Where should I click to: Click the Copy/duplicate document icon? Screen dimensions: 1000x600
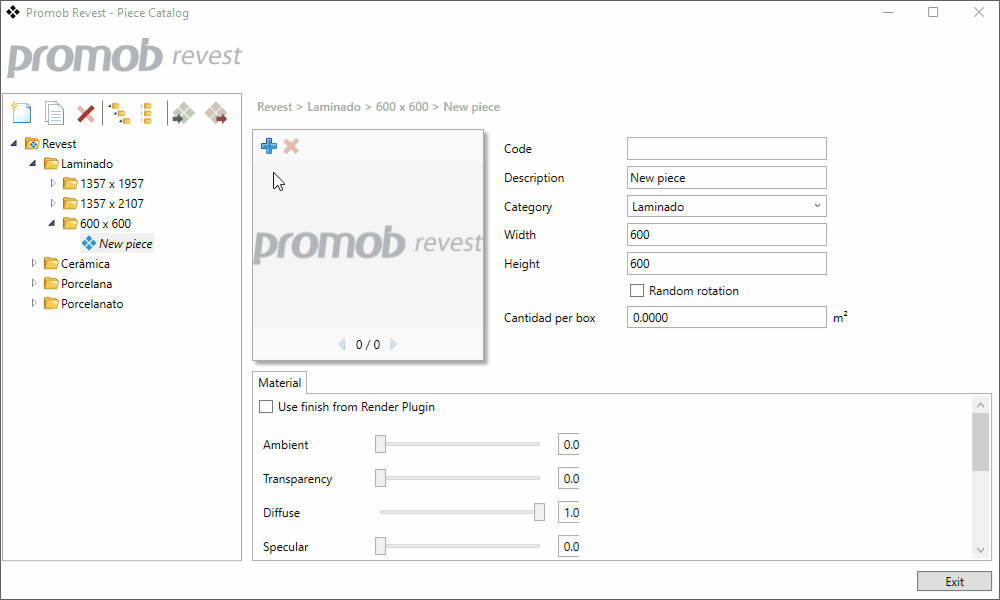54,113
